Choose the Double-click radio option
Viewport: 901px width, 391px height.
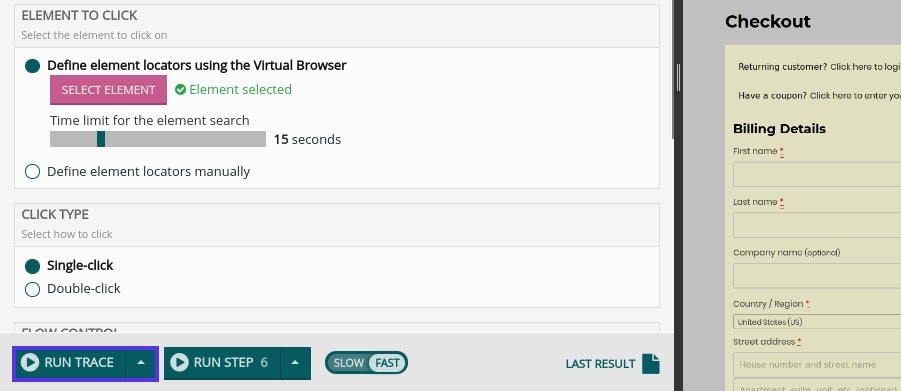point(33,289)
